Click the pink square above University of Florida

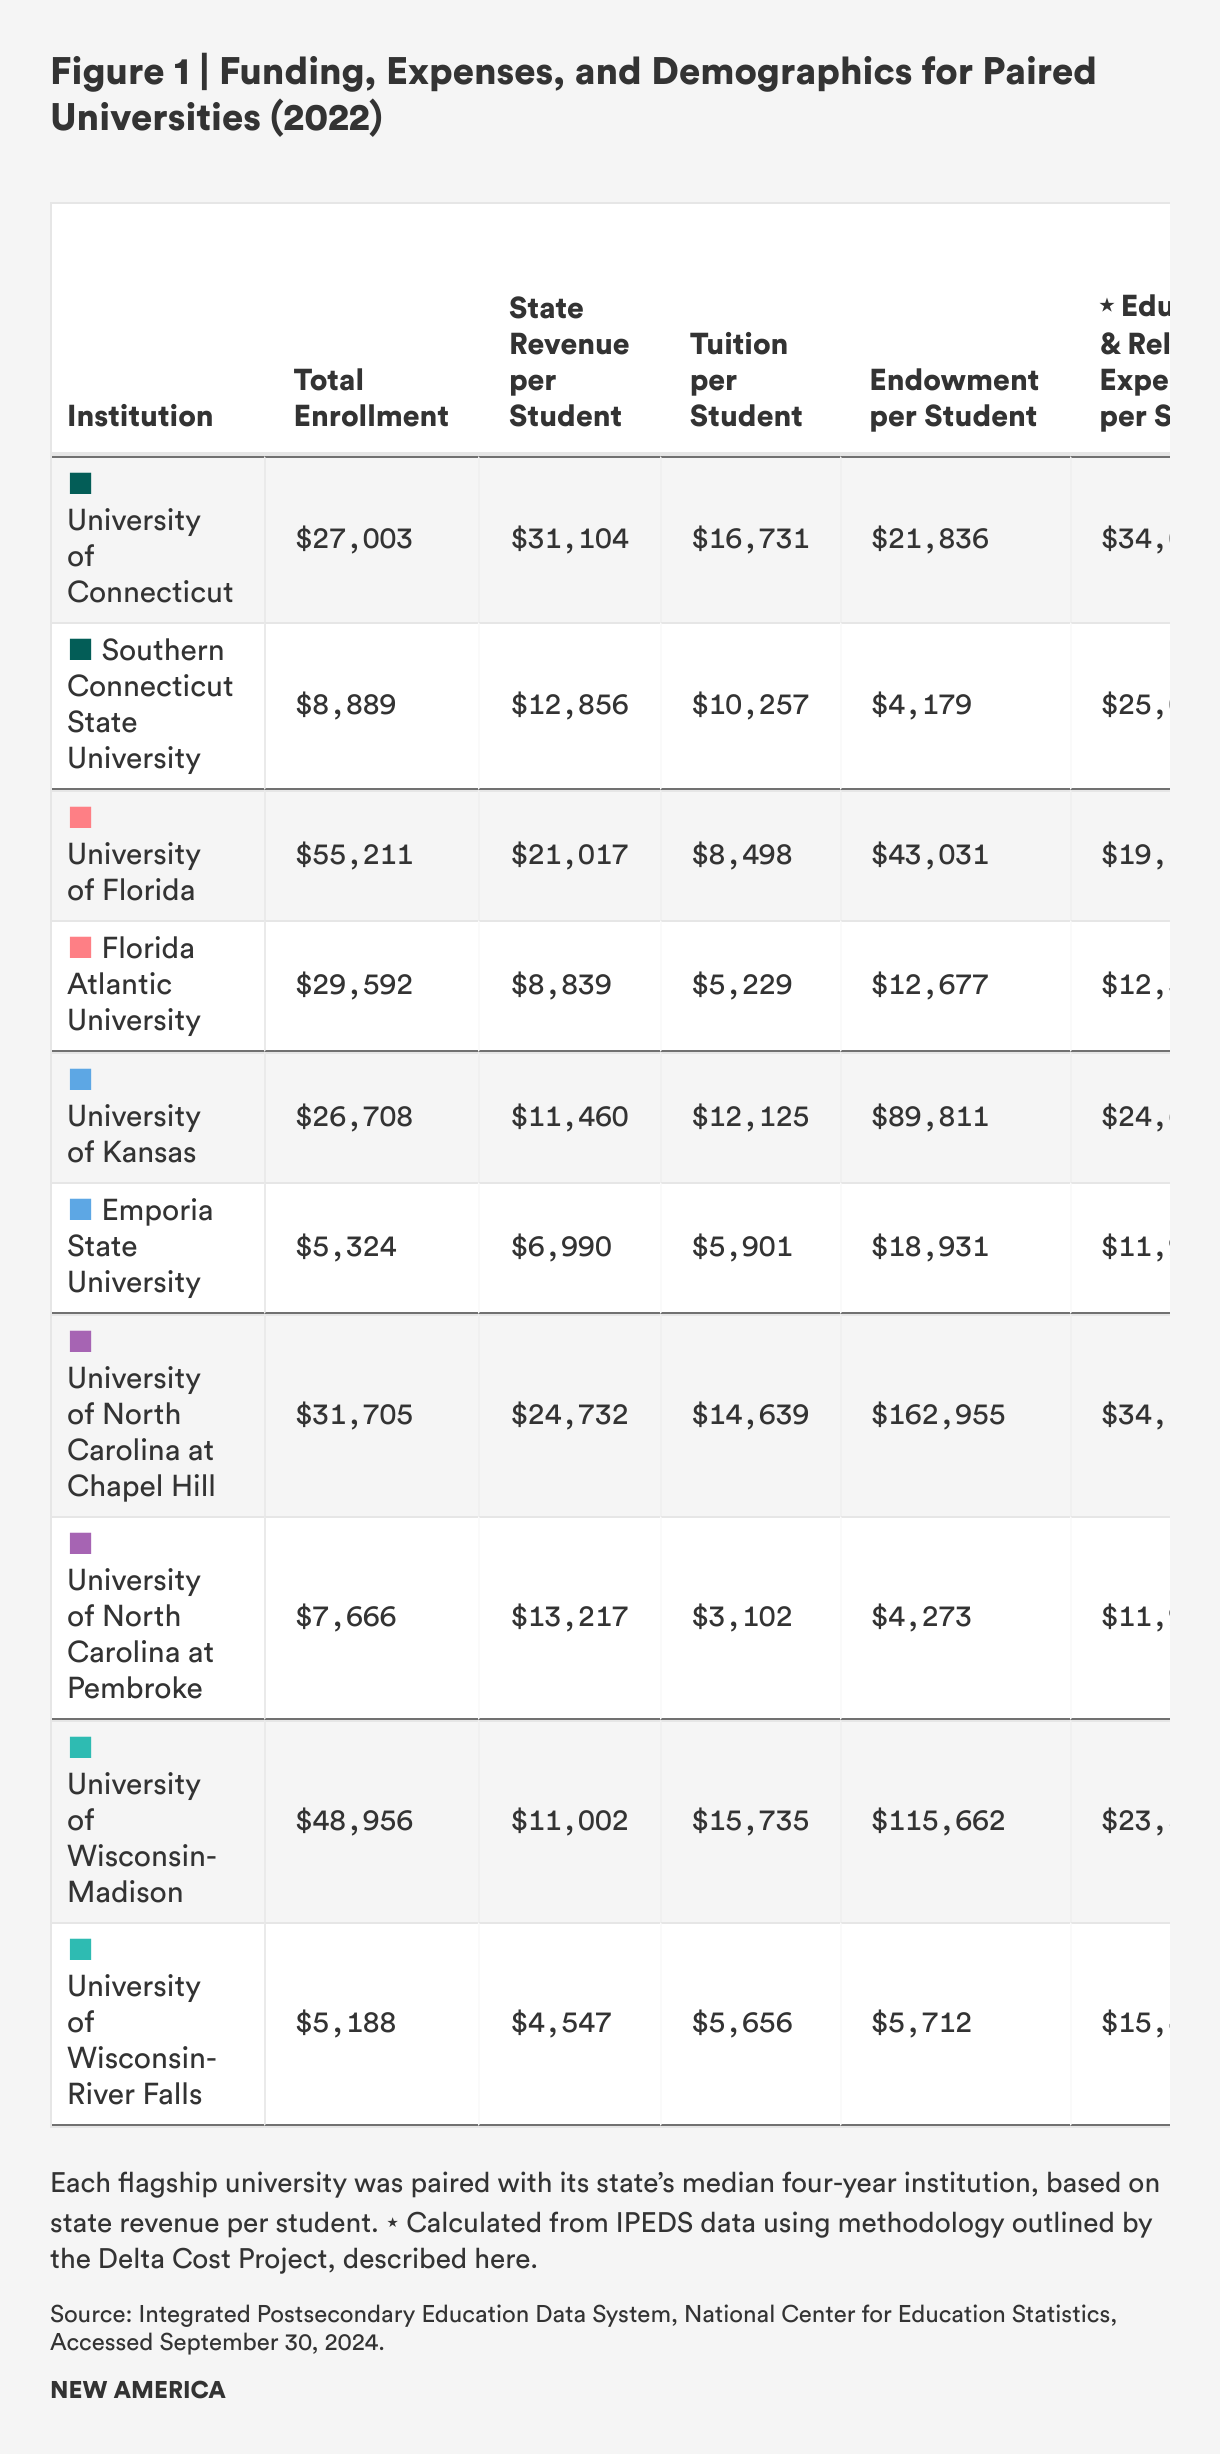80,818
